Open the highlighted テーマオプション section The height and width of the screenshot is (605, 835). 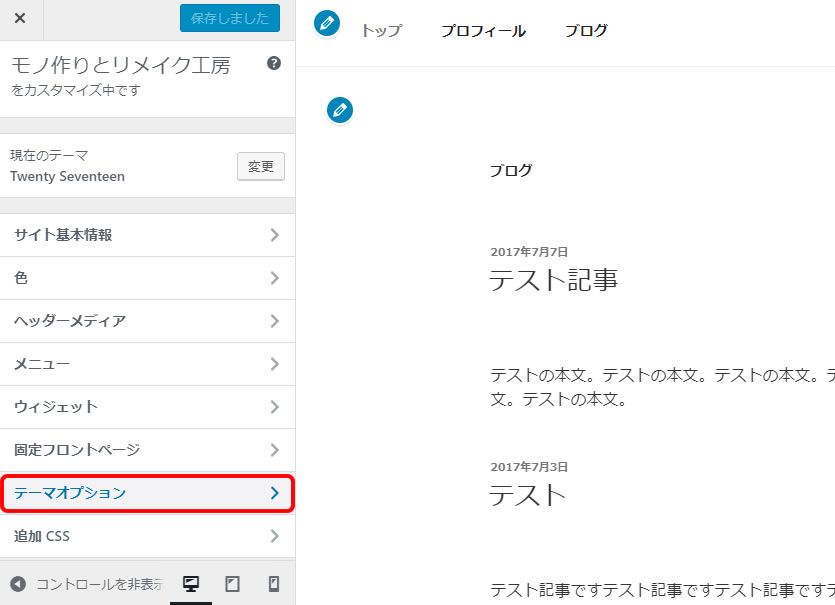[x=147, y=493]
